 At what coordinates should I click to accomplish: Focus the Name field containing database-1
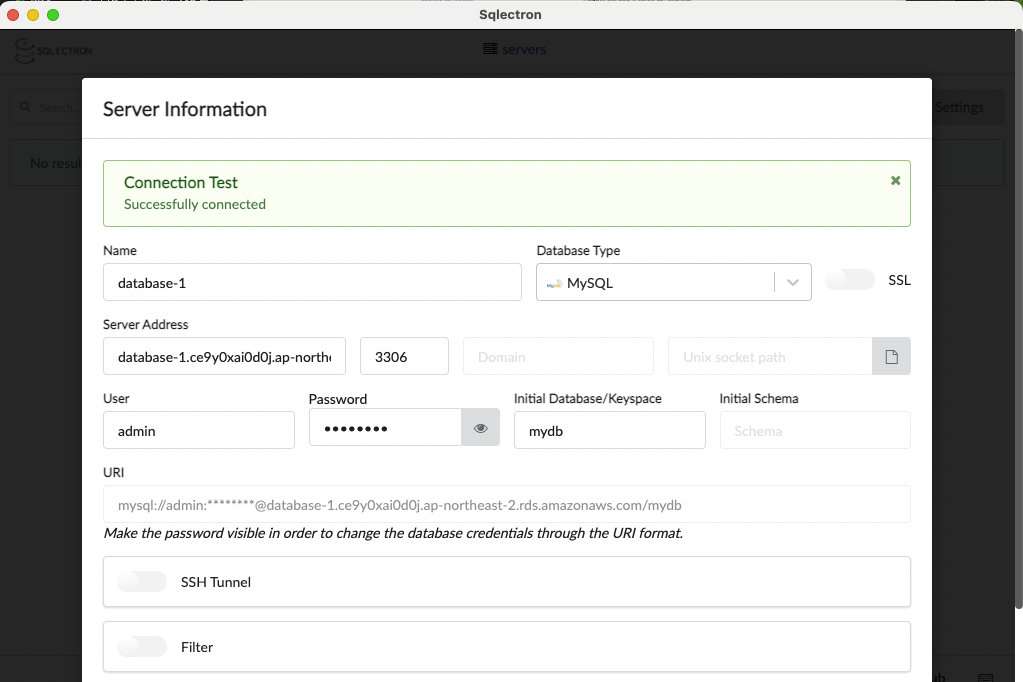312,283
